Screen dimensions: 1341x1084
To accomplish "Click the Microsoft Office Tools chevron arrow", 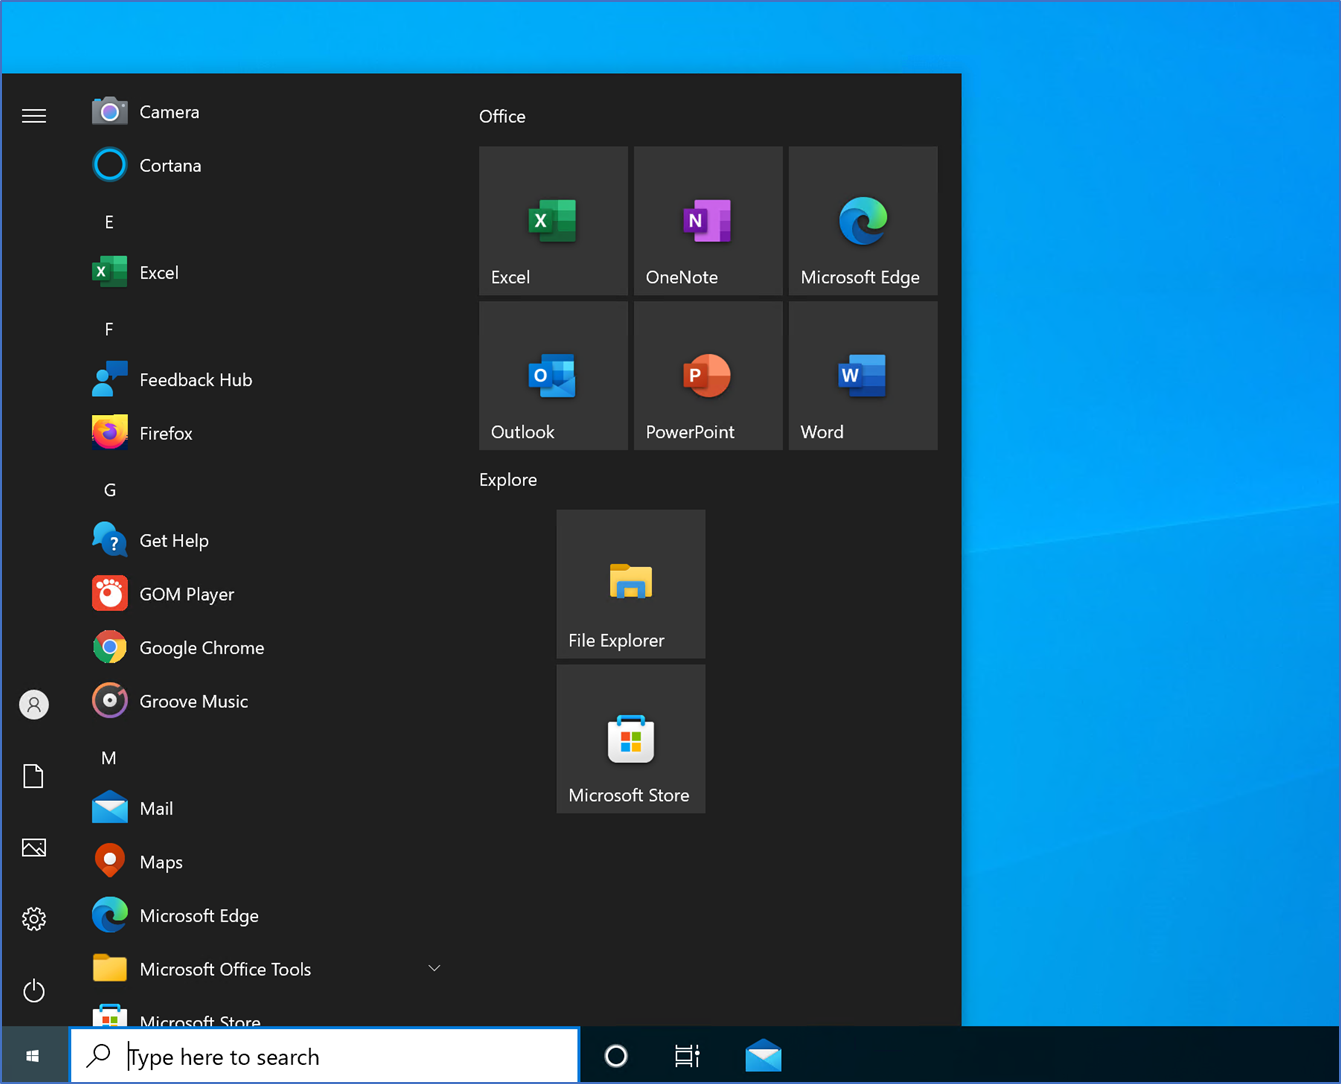I will pyautogui.click(x=434, y=968).
